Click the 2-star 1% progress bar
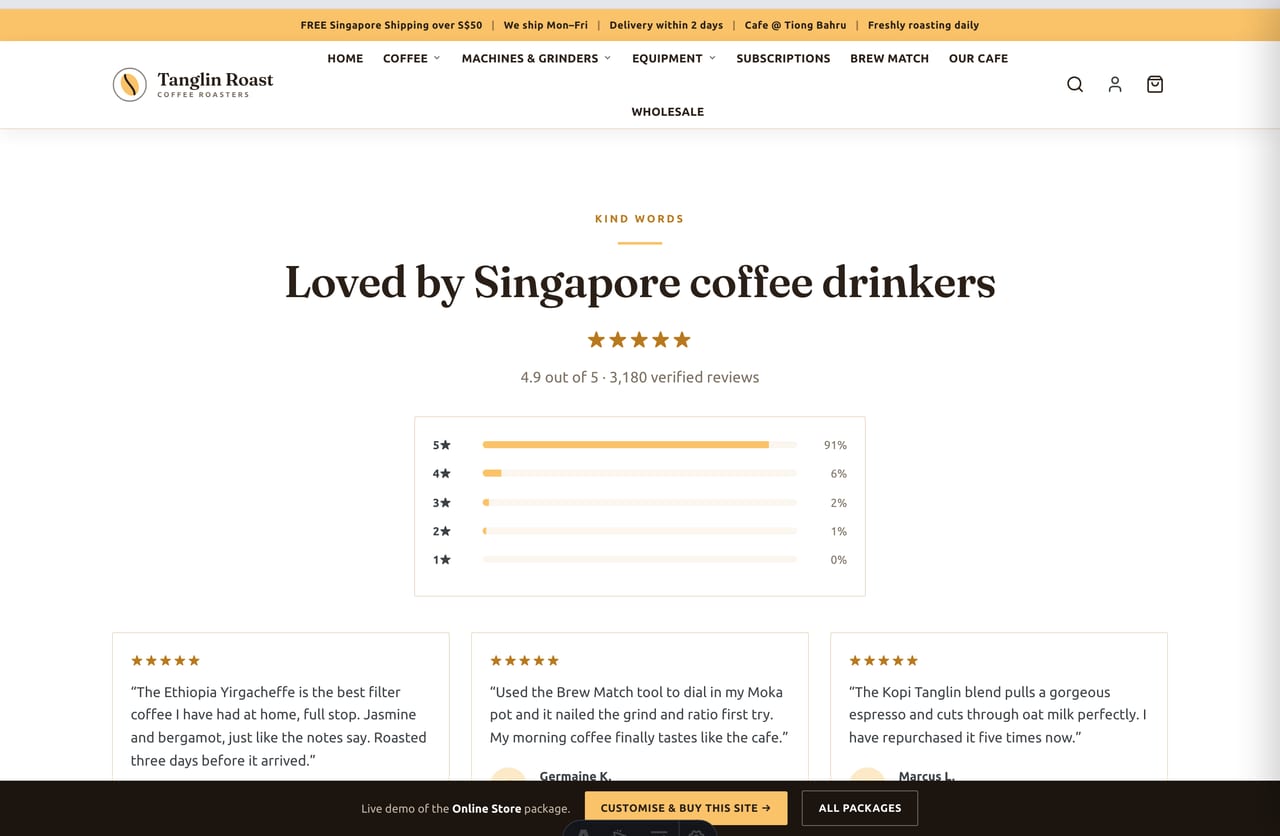Screen dimensions: 1280x836 [x=640, y=532]
